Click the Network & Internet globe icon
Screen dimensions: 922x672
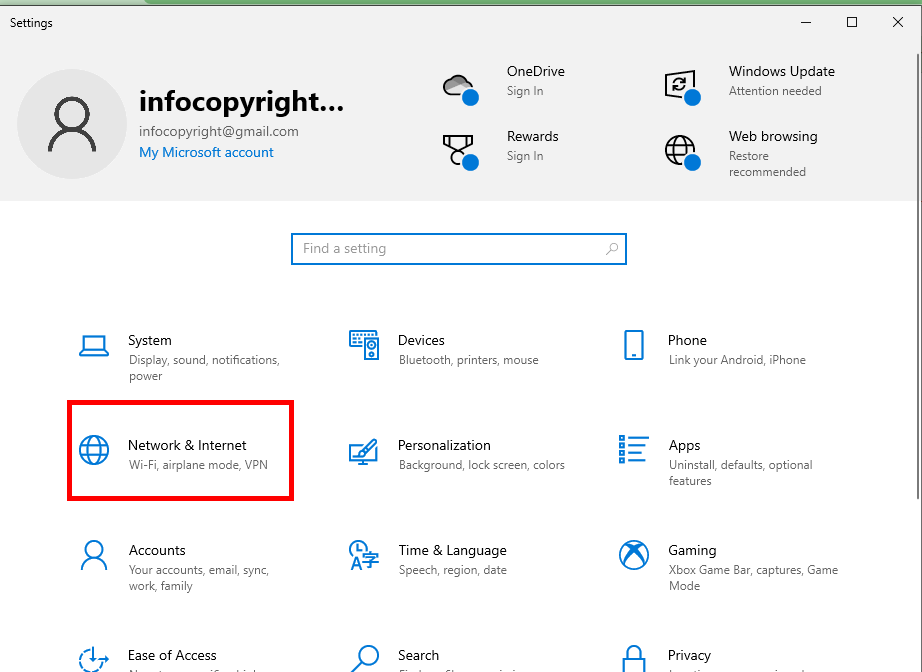pos(94,450)
